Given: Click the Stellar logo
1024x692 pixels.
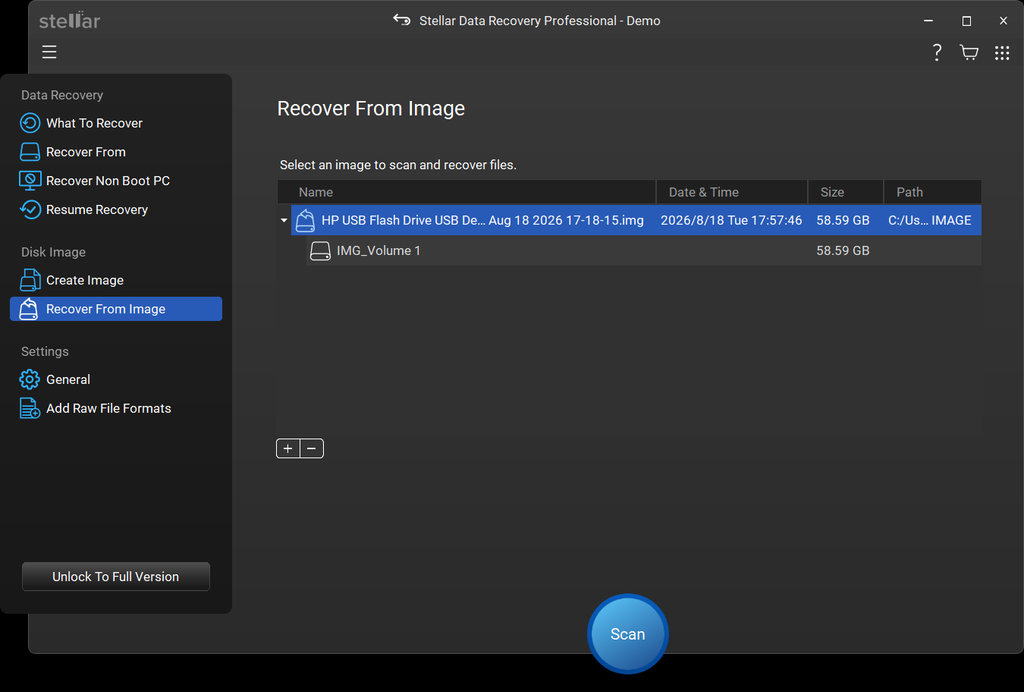Looking at the screenshot, I should pyautogui.click(x=70, y=20).
